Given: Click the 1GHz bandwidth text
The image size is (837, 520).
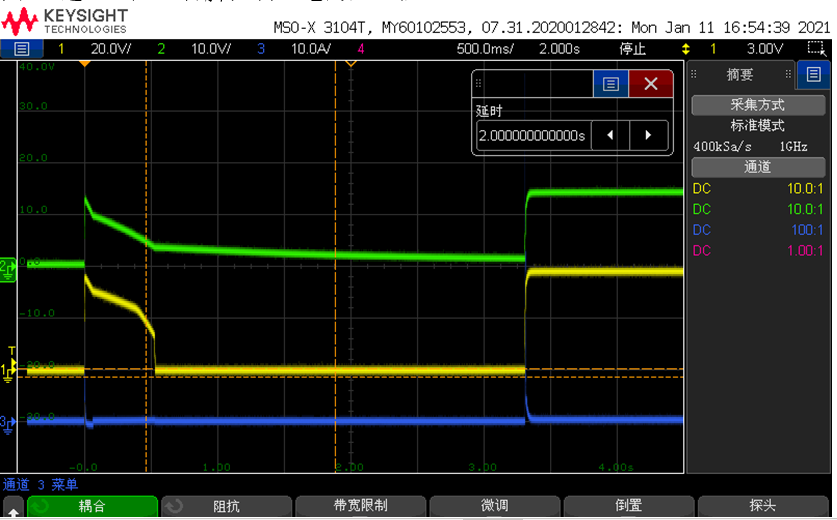Looking at the screenshot, I should [x=793, y=146].
